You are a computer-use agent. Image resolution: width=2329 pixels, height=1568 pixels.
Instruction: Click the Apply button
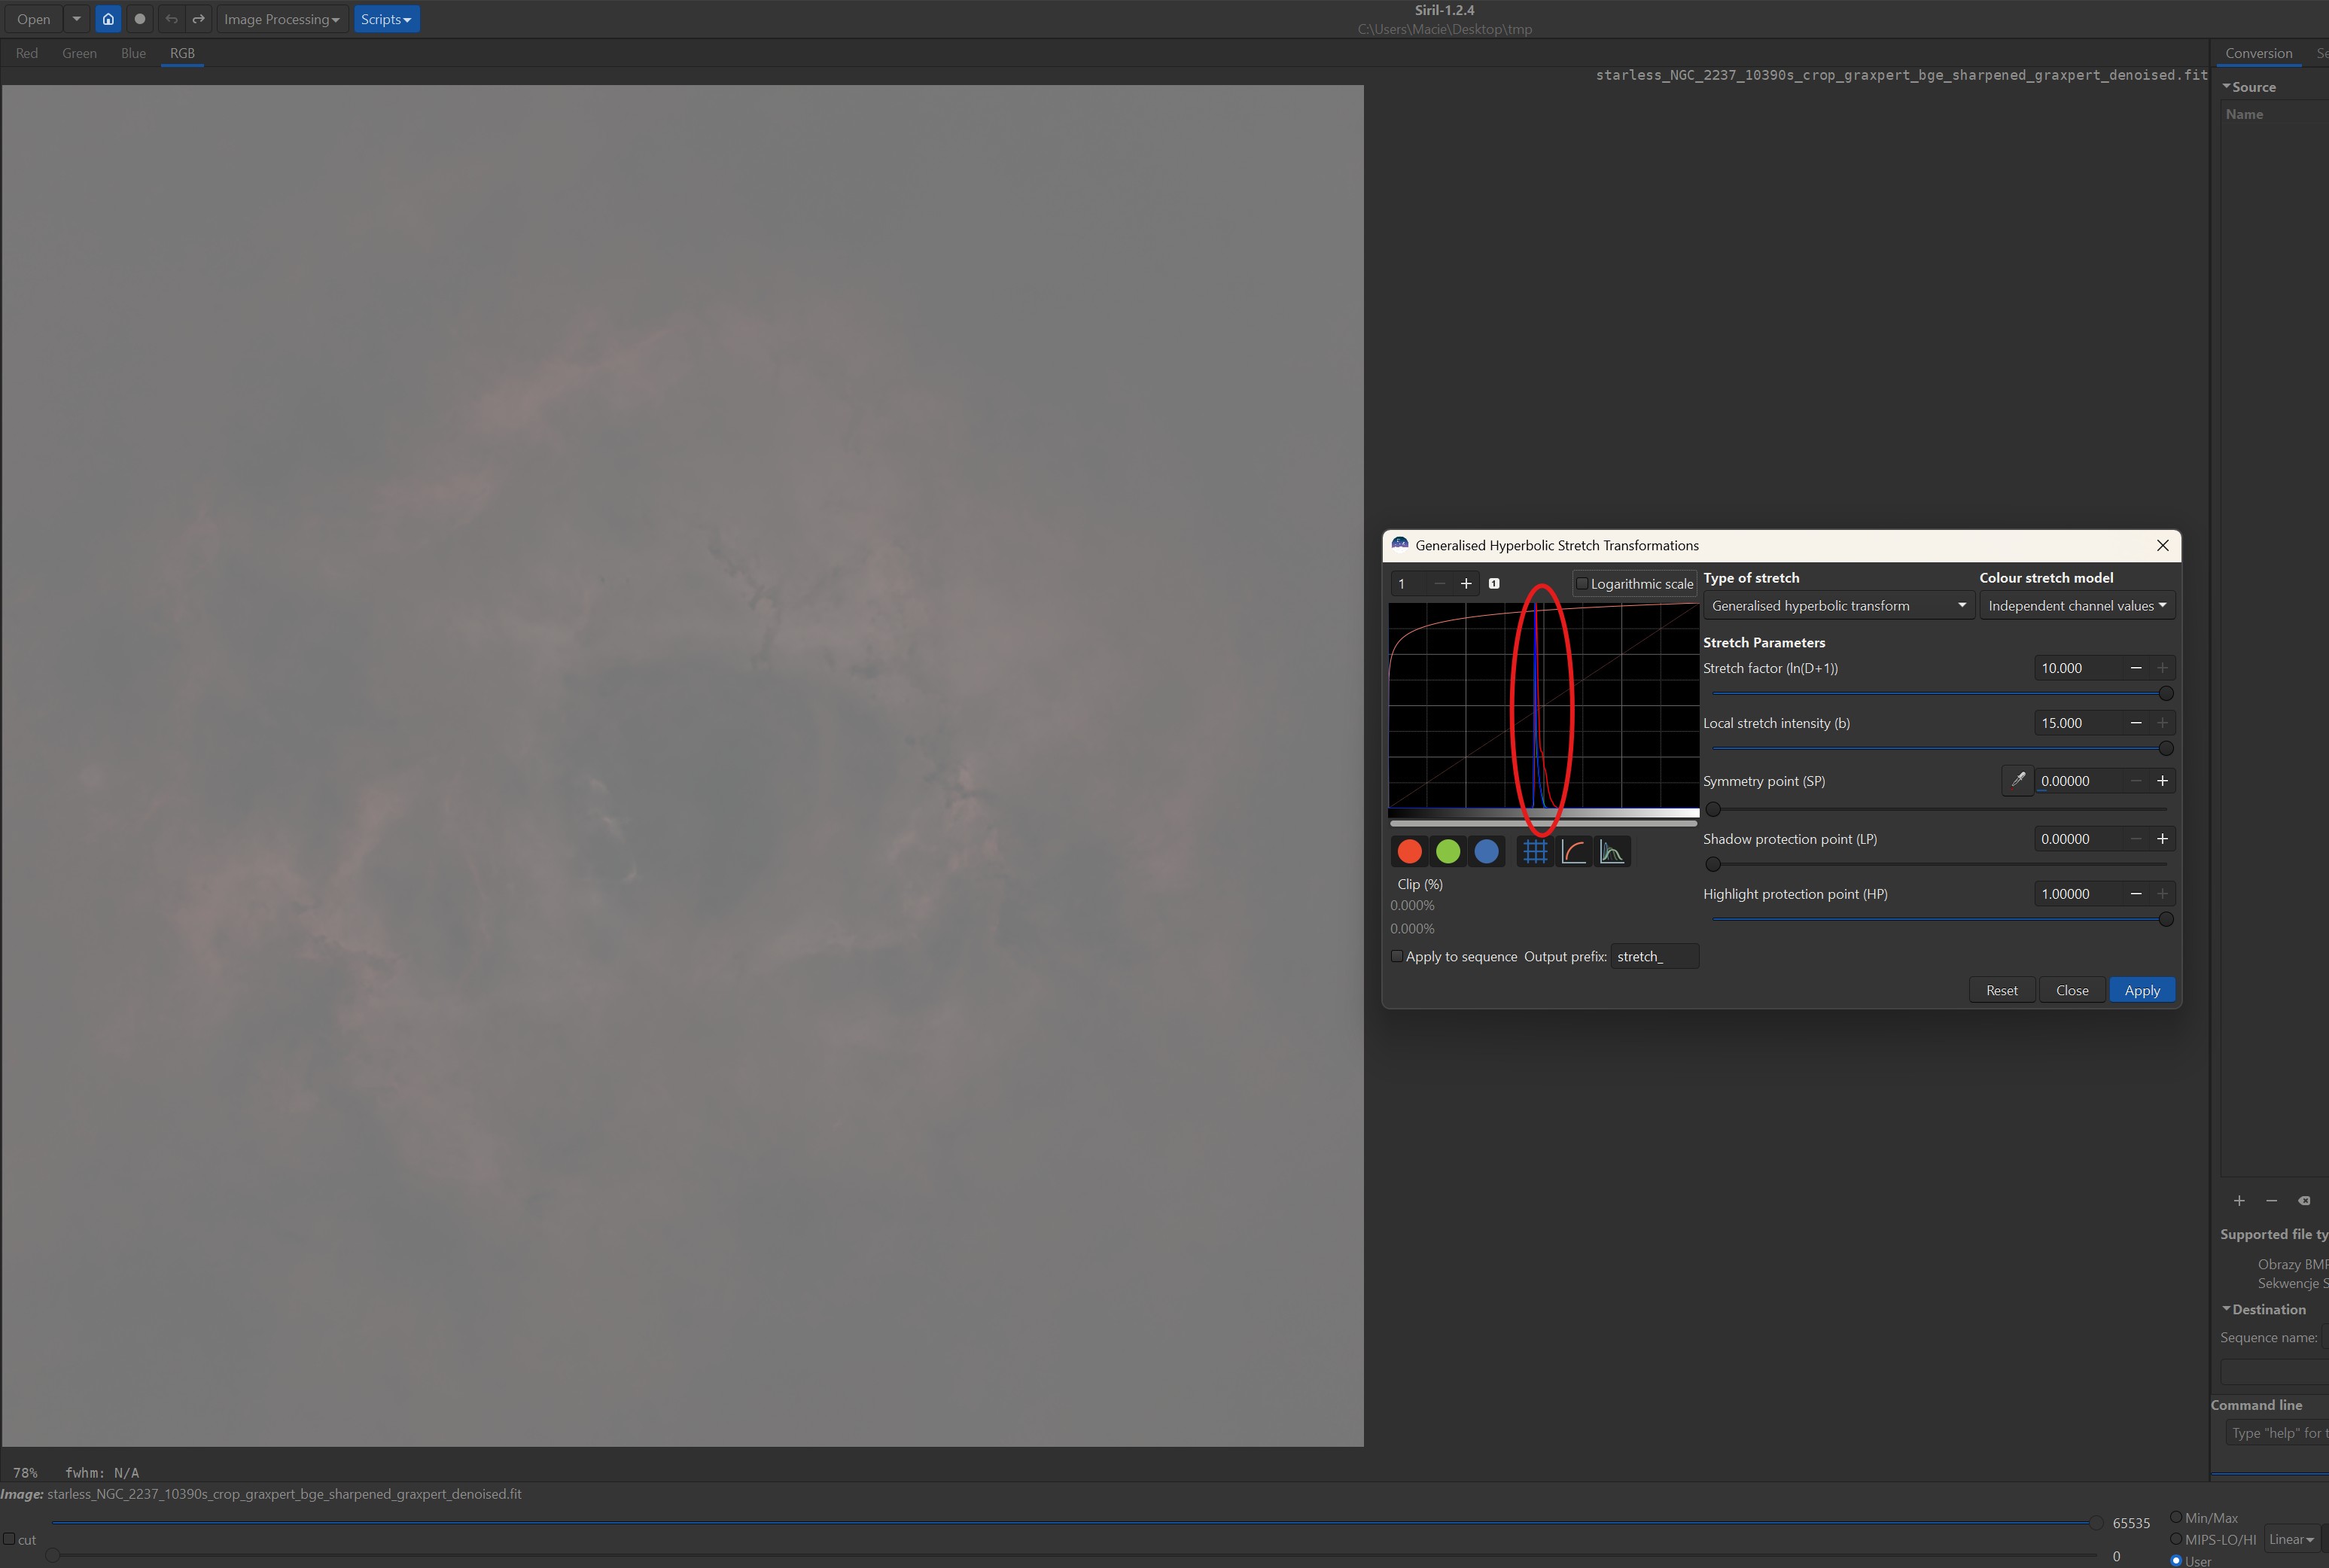coord(2141,990)
